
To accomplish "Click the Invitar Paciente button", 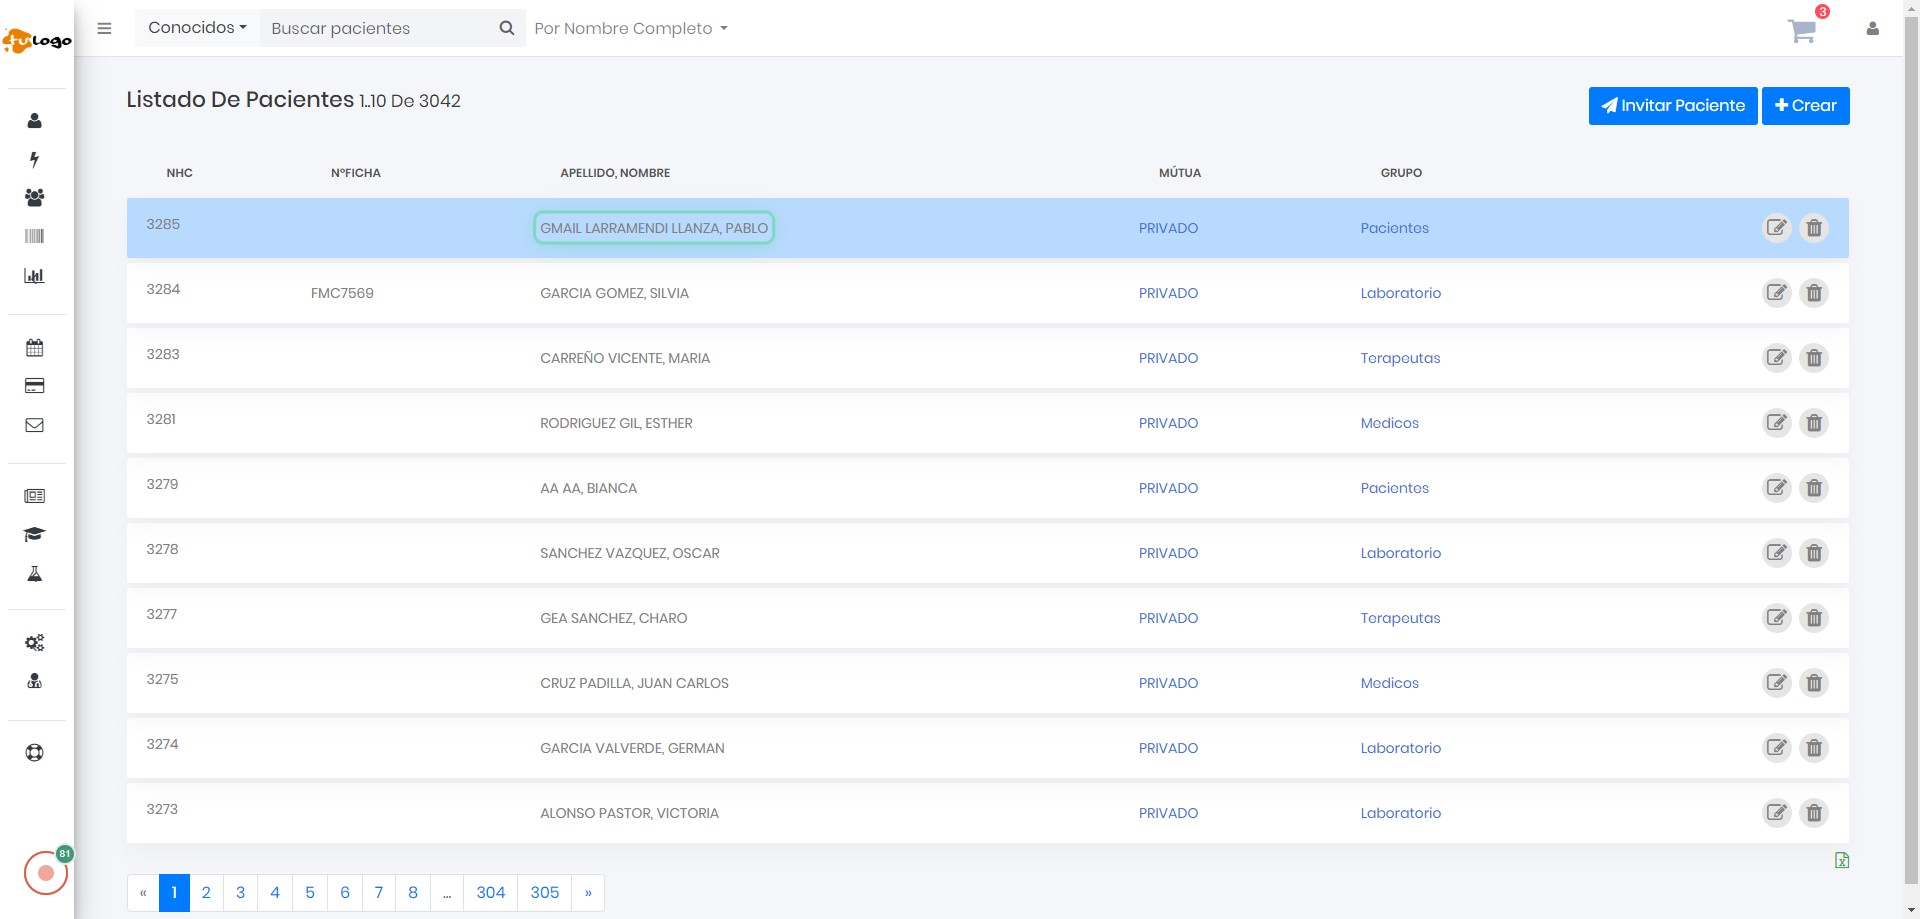I will click(x=1673, y=106).
